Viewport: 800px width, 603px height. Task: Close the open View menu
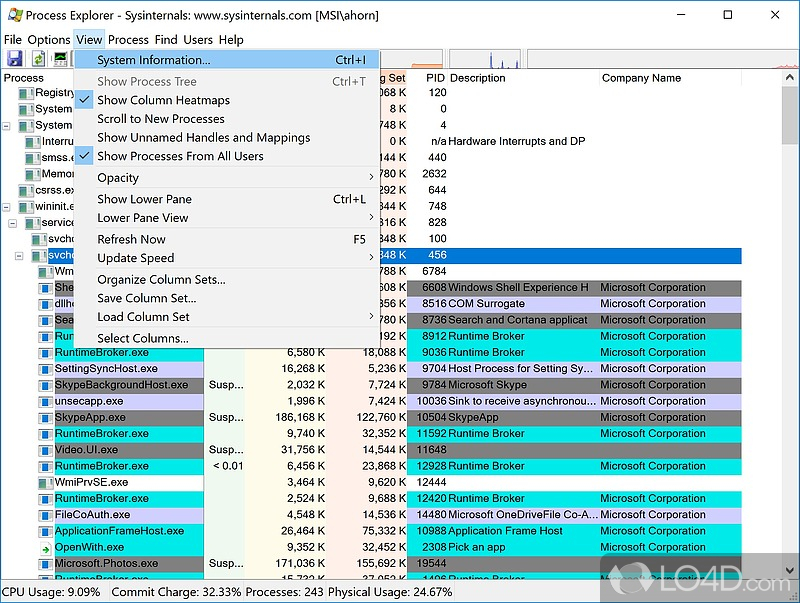point(89,40)
